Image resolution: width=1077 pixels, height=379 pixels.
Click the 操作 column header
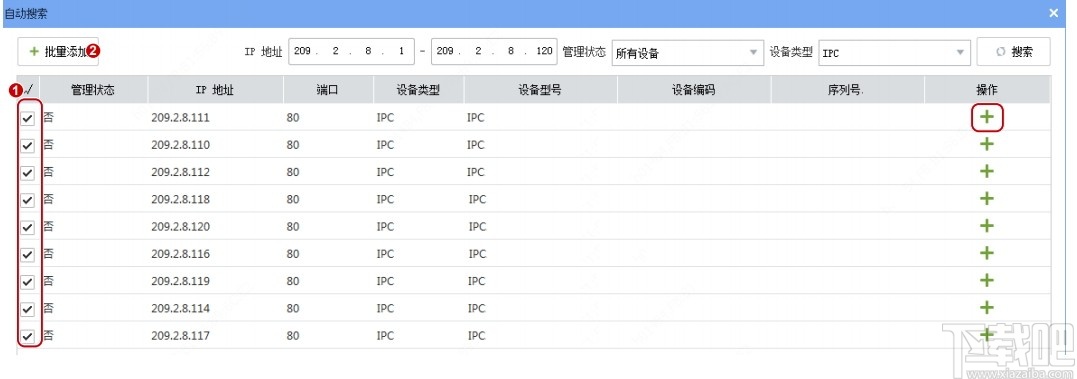(987, 89)
